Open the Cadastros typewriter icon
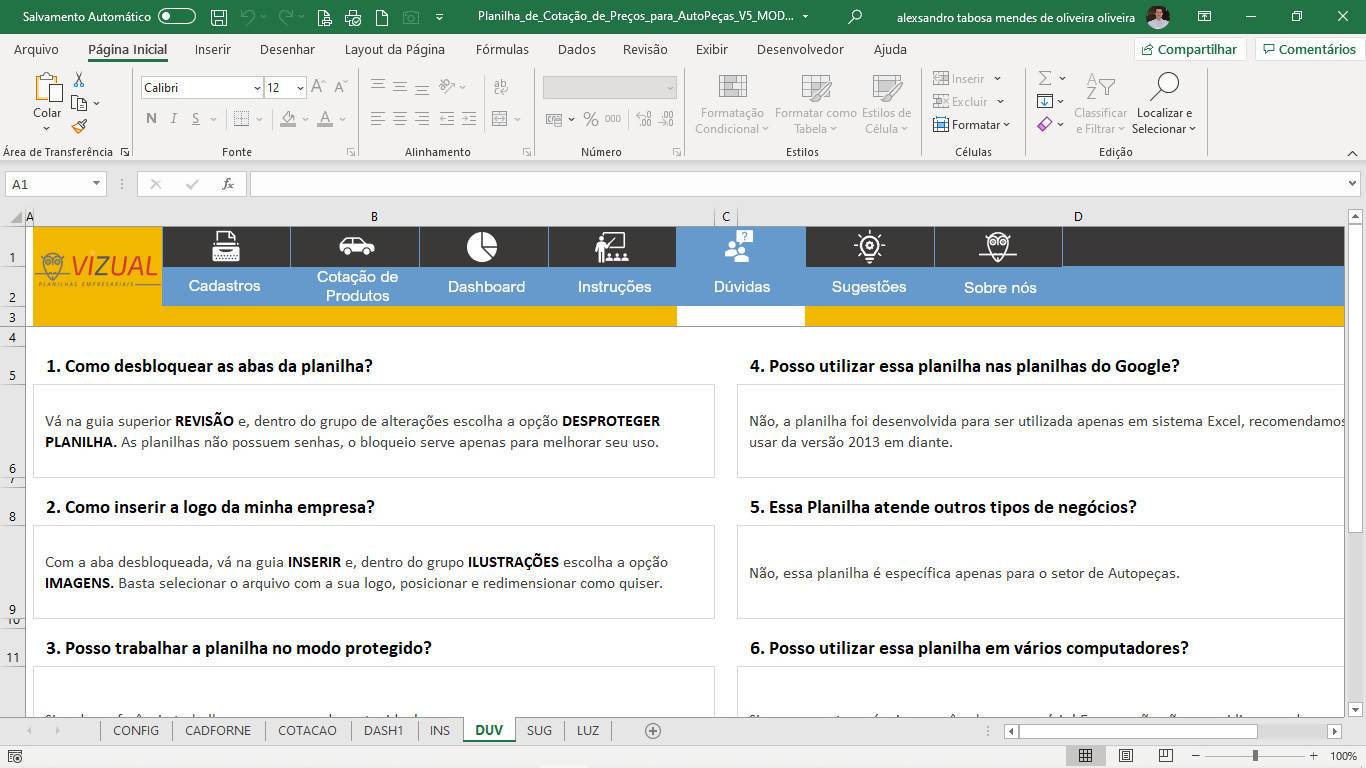This screenshot has width=1366, height=768. point(225,246)
